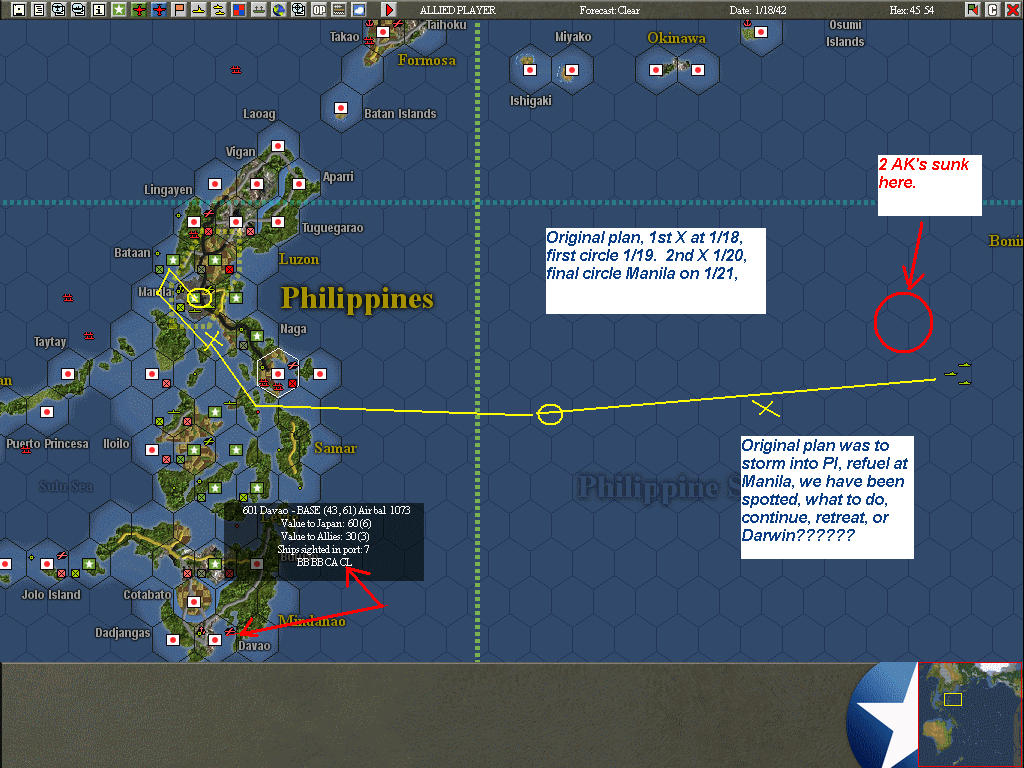The image size is (1024, 768).
Task: Click the 'Samar' map label
Action: click(x=335, y=448)
